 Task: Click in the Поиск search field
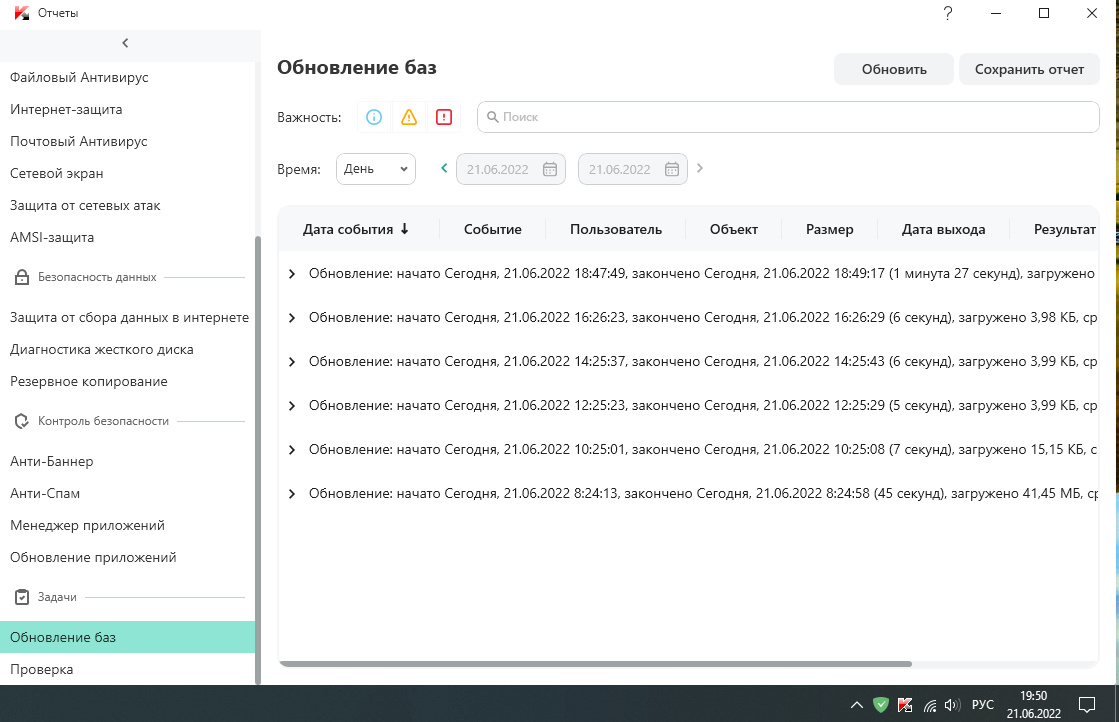788,117
